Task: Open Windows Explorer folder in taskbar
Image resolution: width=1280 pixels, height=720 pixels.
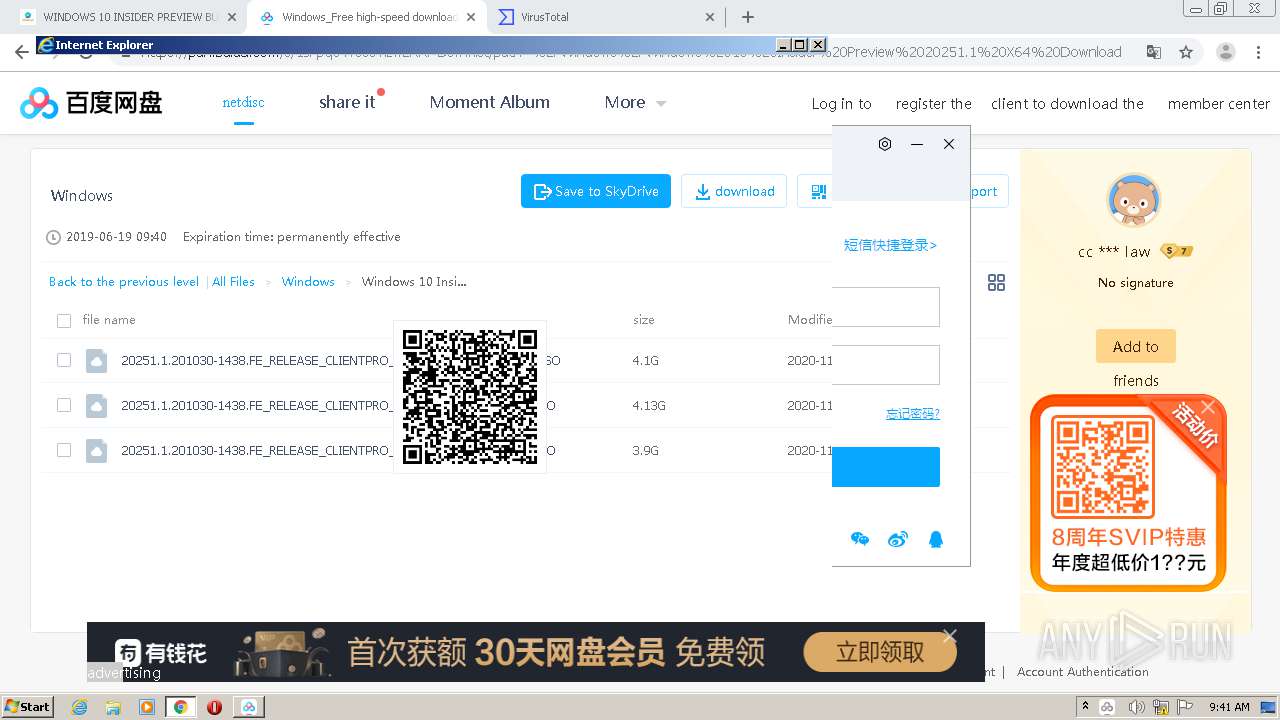Action: [113, 707]
